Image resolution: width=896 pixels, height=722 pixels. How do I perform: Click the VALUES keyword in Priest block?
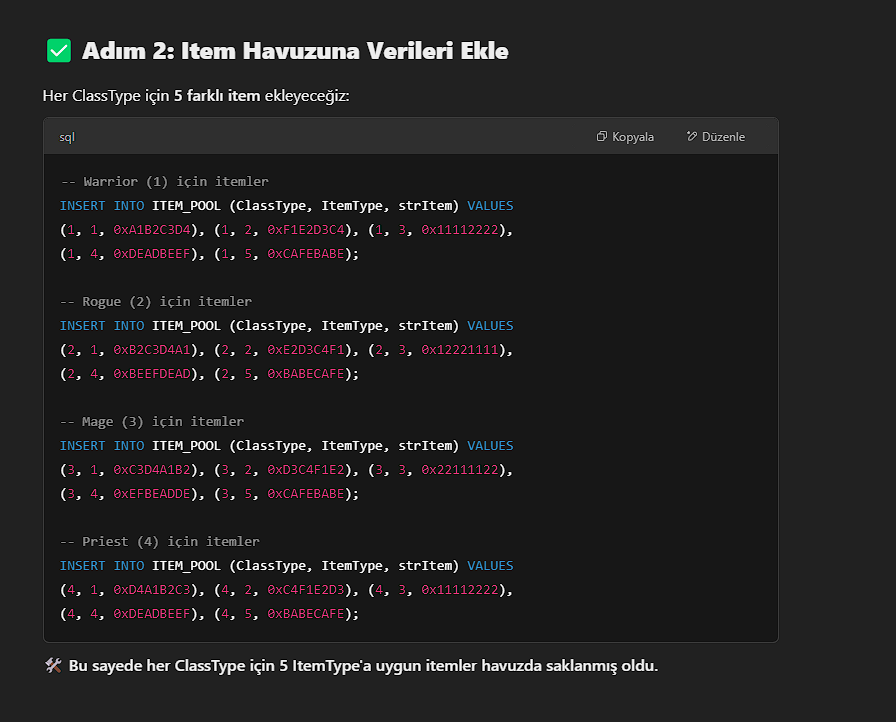[490, 565]
